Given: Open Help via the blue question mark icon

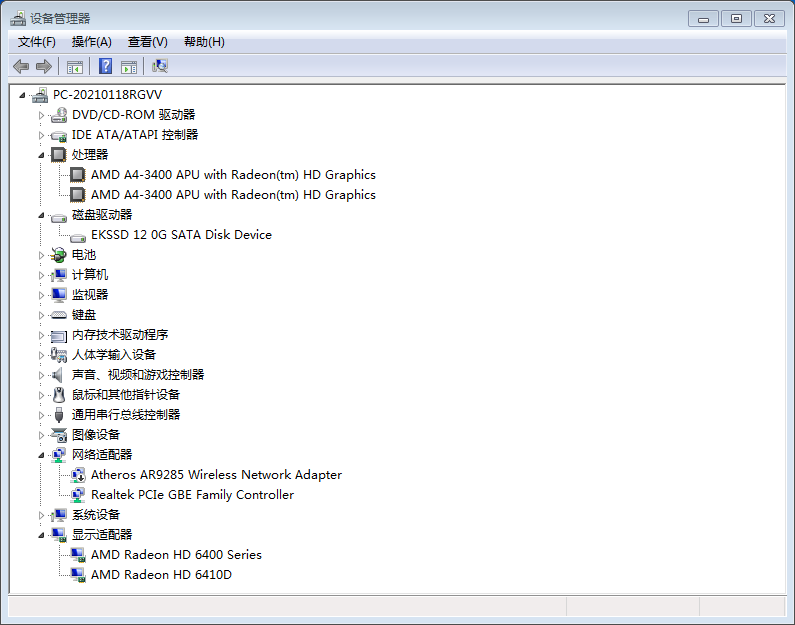Looking at the screenshot, I should click(x=105, y=66).
